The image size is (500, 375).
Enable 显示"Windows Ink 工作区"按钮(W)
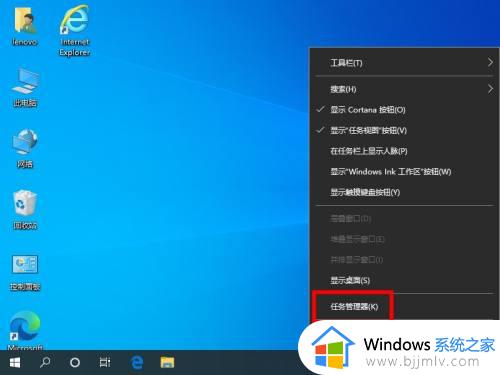(x=404, y=172)
